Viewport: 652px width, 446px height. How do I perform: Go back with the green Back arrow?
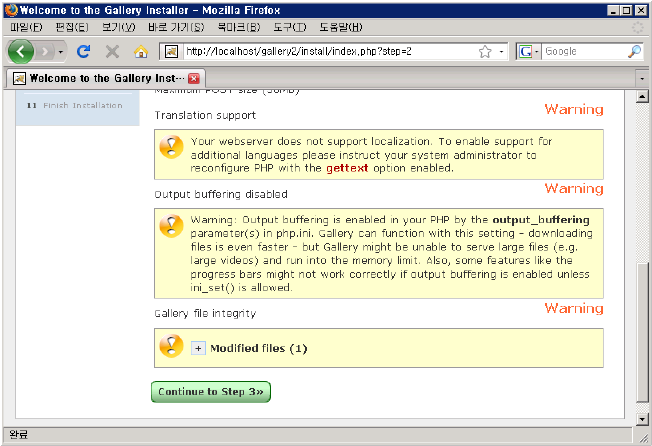[x=20, y=52]
